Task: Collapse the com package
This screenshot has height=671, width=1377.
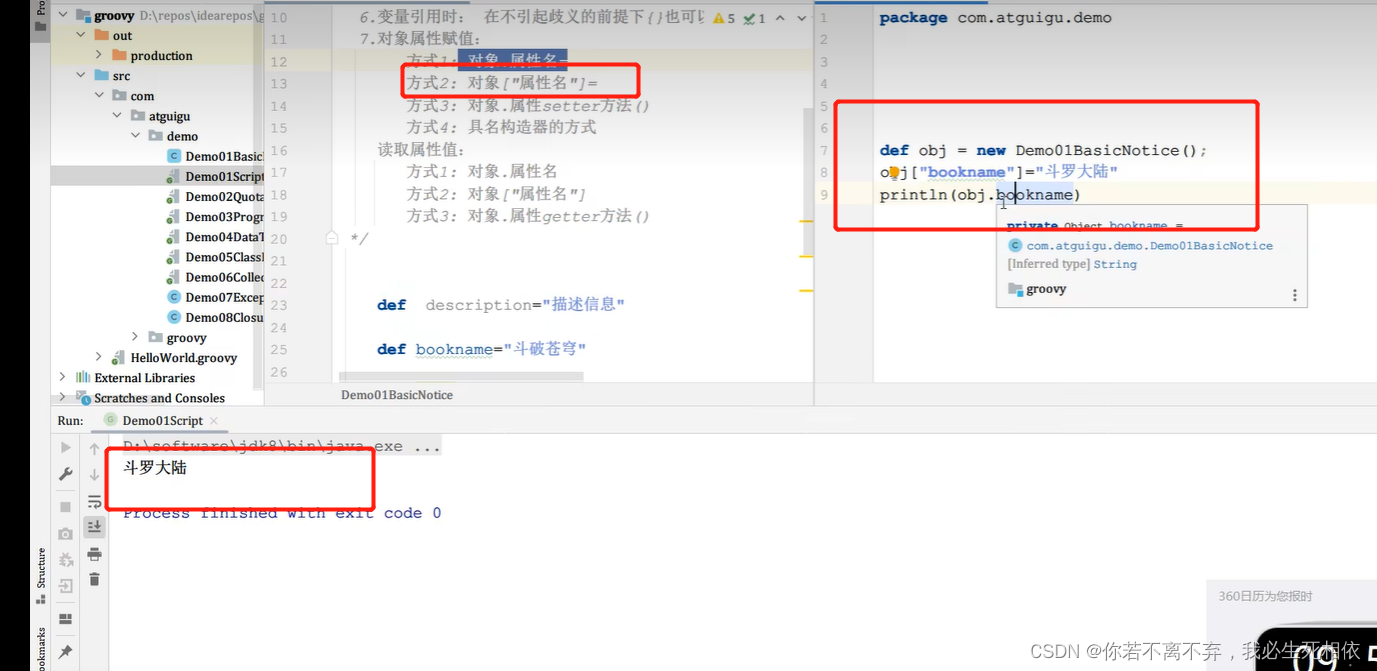Action: (x=99, y=95)
